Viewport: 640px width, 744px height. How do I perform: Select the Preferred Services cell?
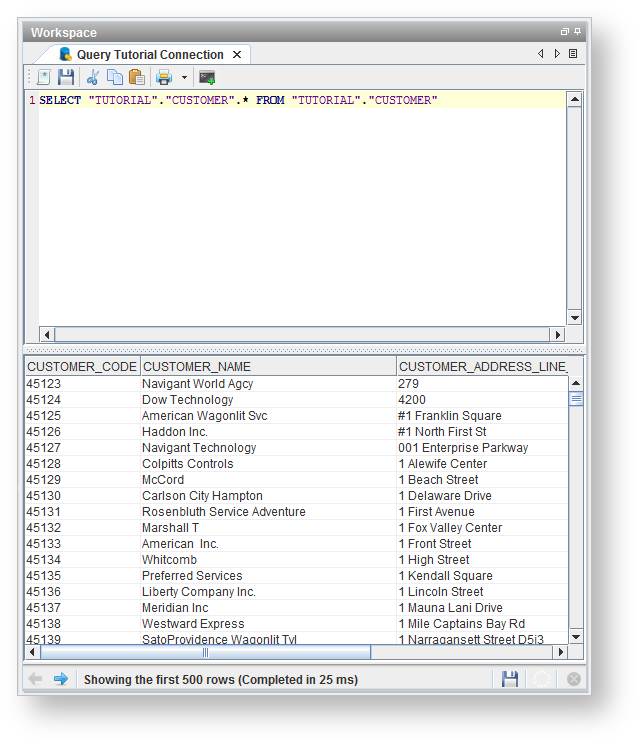click(x=268, y=576)
